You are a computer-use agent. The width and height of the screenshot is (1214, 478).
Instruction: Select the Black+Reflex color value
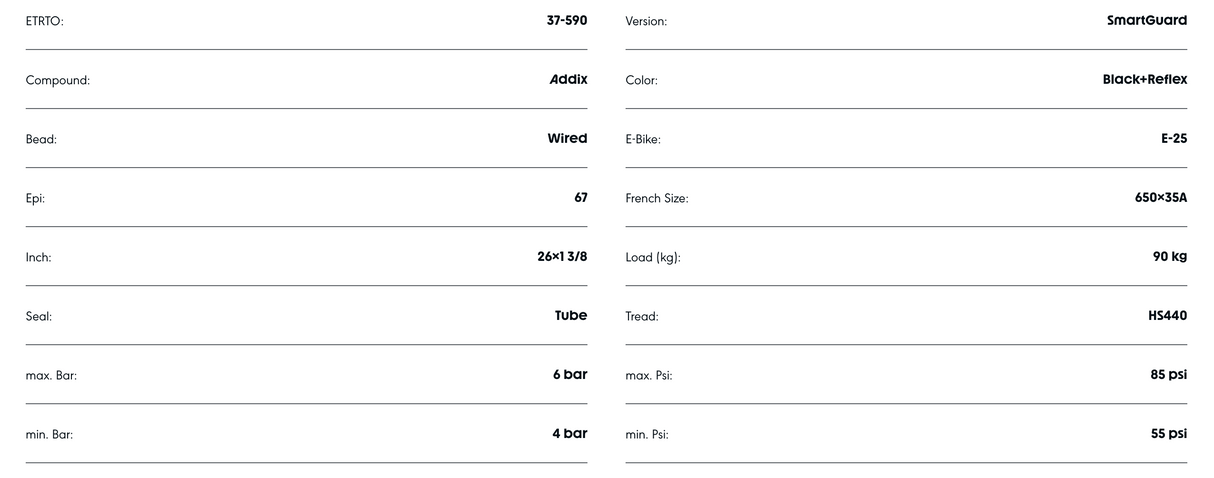coord(1145,79)
